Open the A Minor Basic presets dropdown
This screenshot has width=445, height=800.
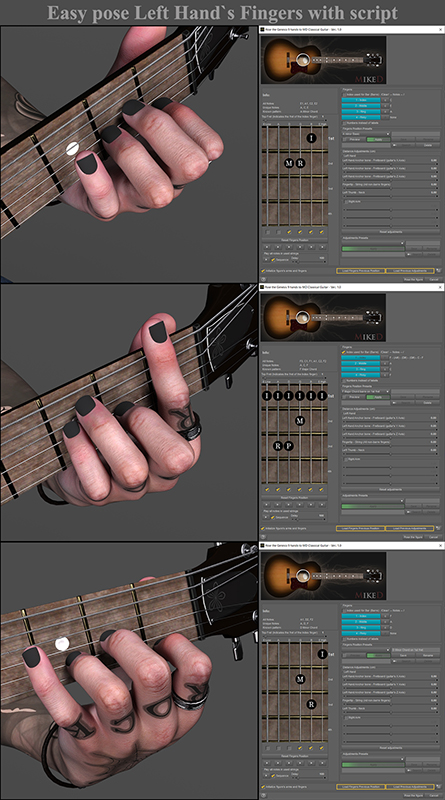pos(366,134)
